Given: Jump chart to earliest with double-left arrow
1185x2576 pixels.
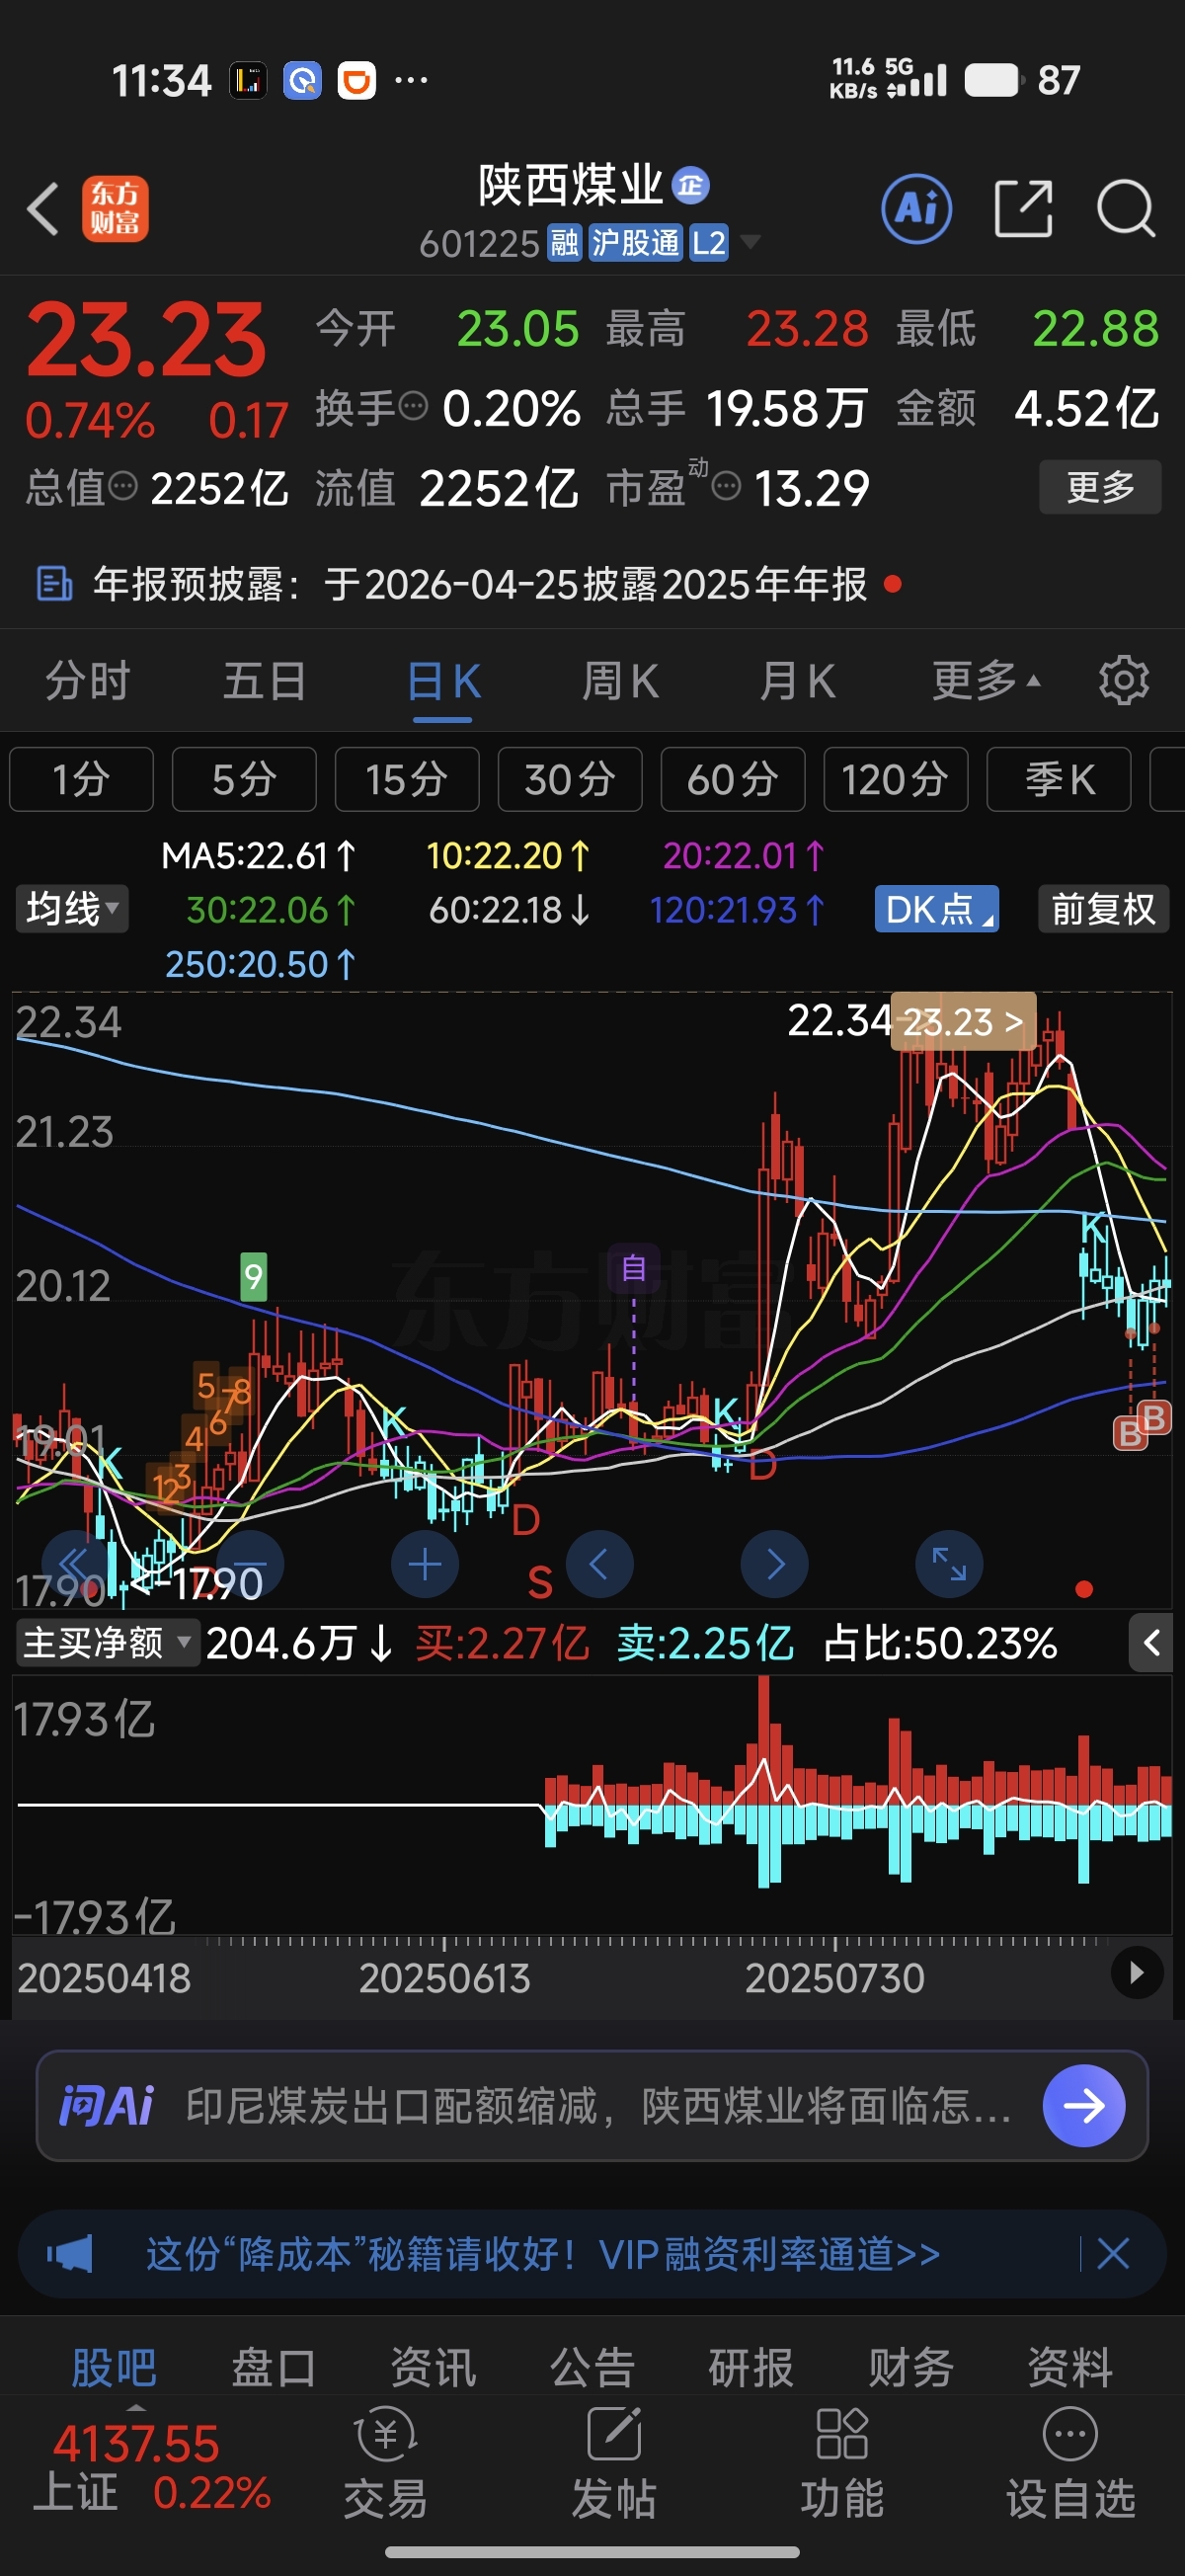Looking at the screenshot, I should pos(75,1564).
